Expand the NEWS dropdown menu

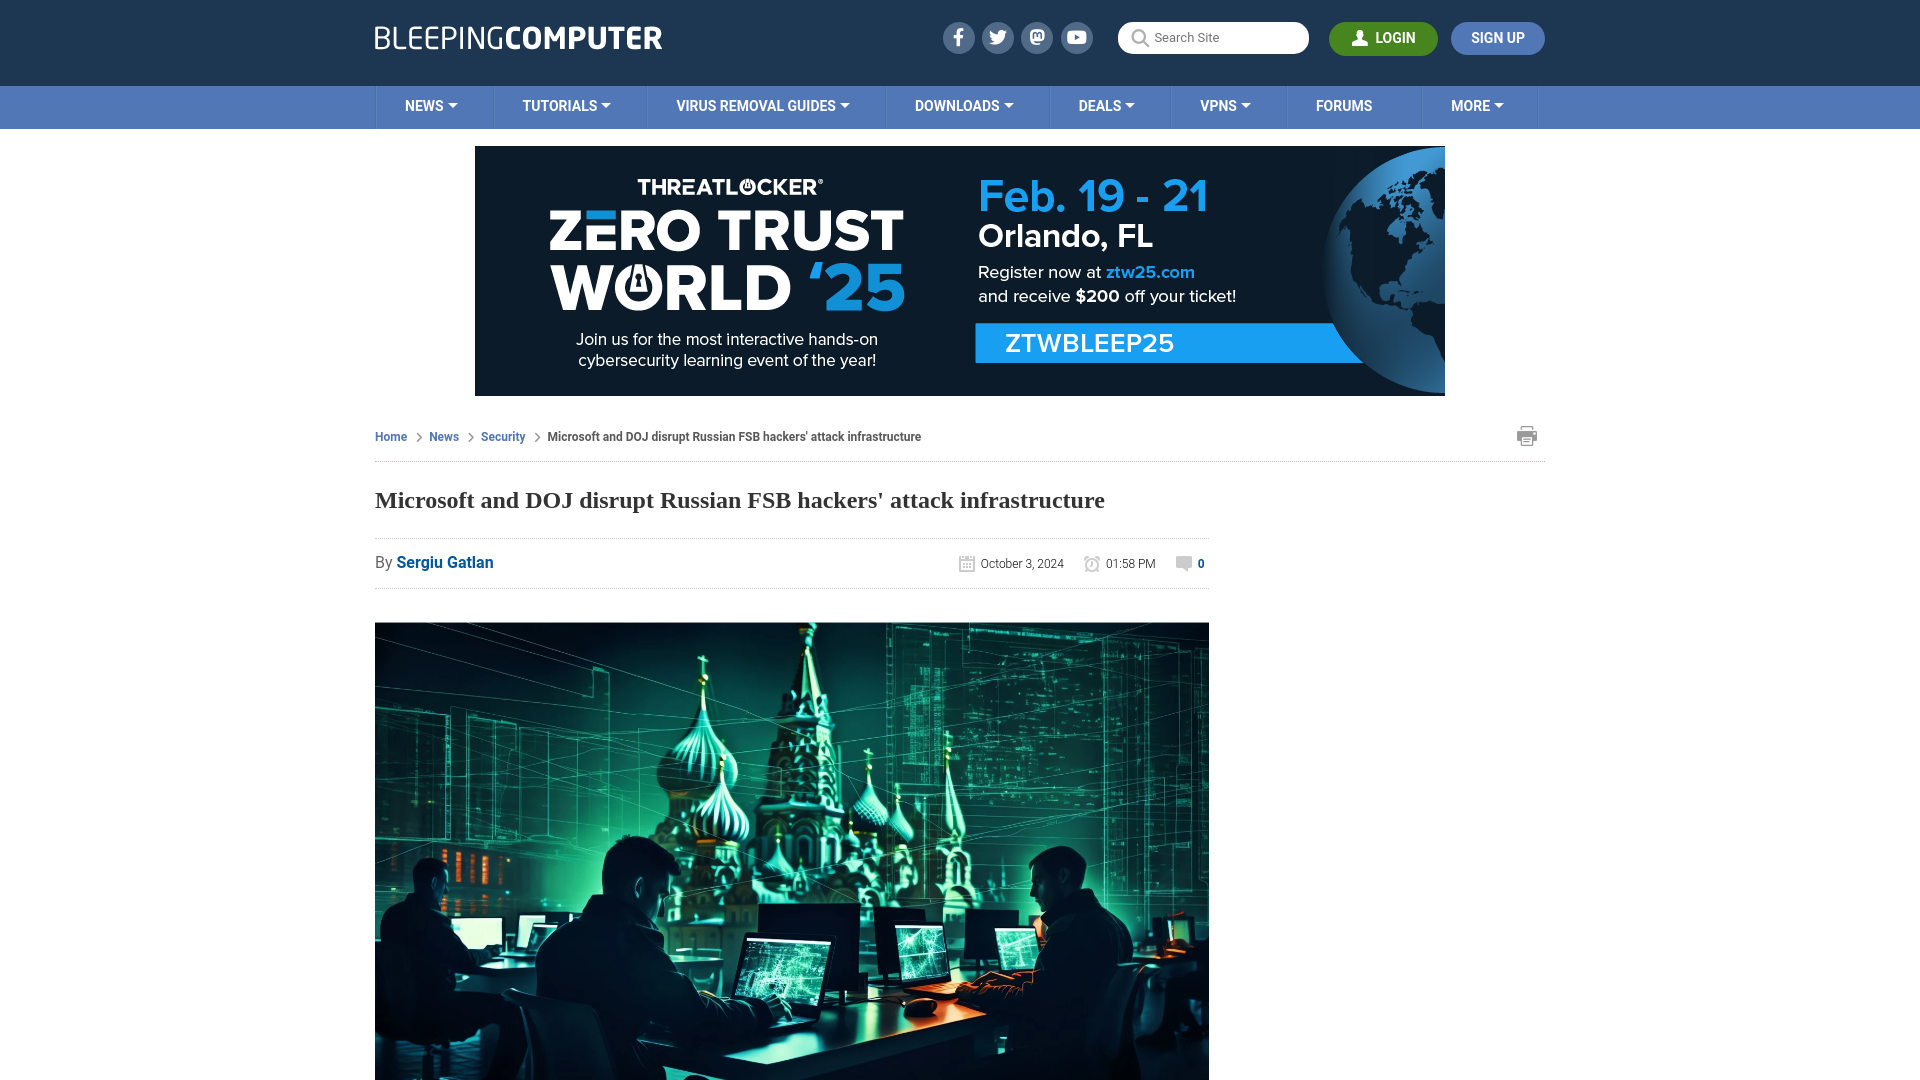431,105
